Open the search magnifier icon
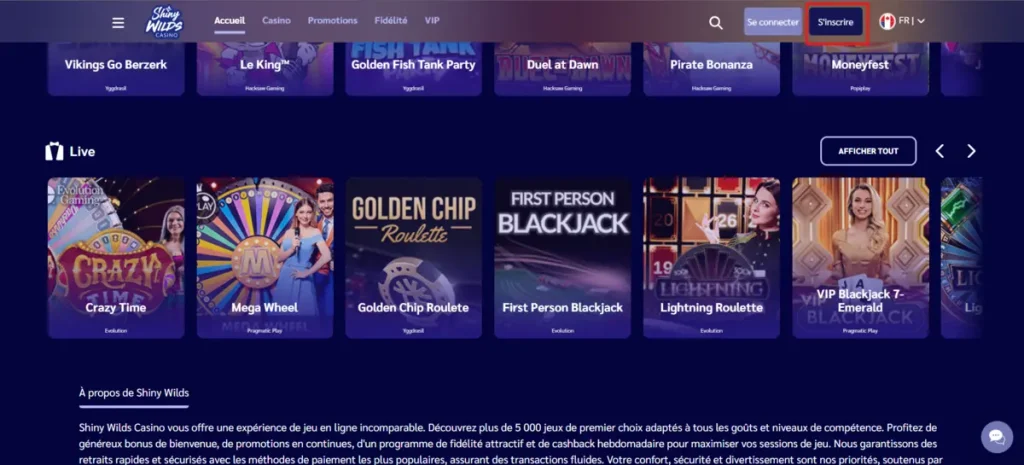 pos(716,23)
